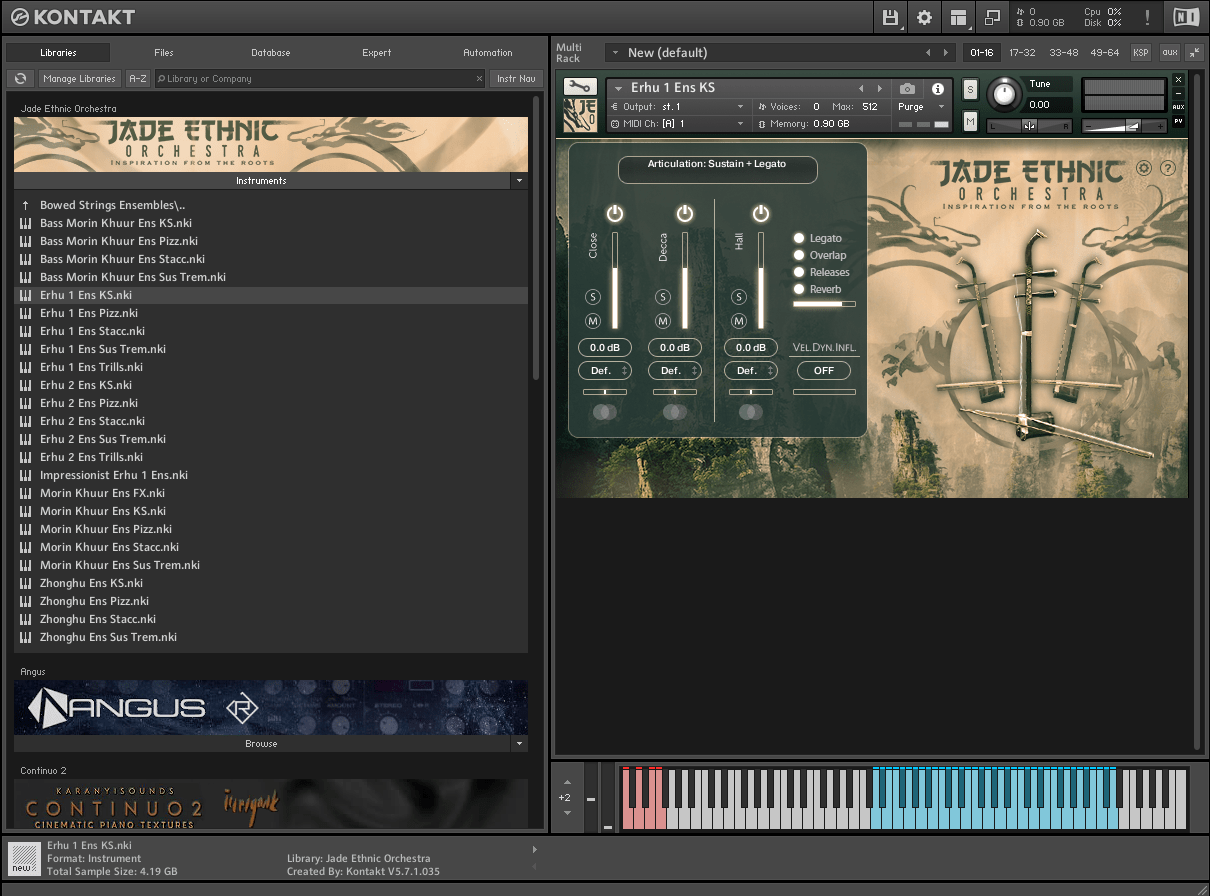Toggle Decca mic power button

pos(685,214)
